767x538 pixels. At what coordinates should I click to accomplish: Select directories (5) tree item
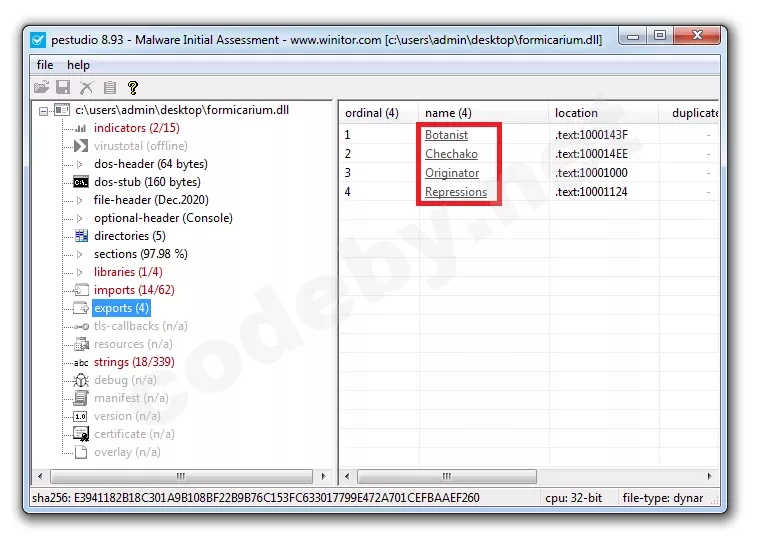point(130,236)
